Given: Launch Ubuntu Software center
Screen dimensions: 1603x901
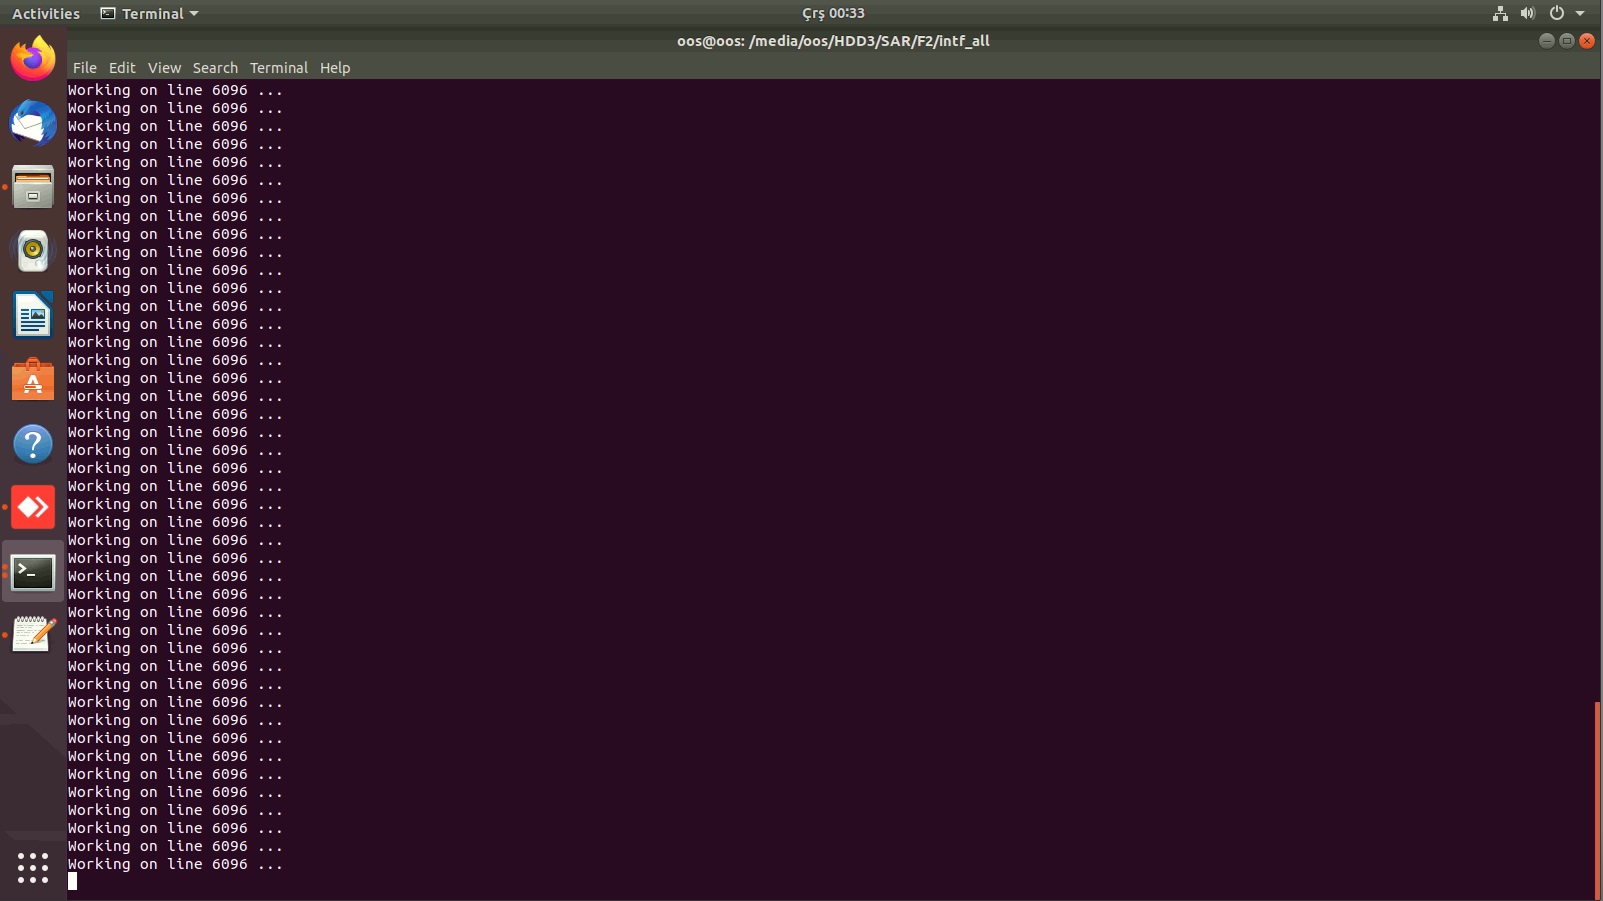Looking at the screenshot, I should pyautogui.click(x=33, y=379).
